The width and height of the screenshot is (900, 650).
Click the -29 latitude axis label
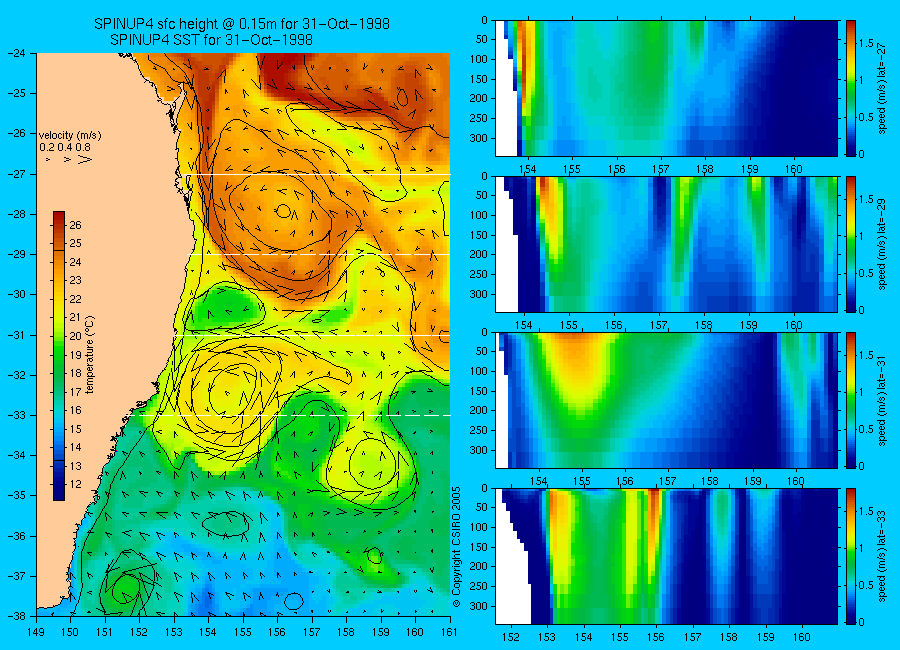click(x=17, y=254)
